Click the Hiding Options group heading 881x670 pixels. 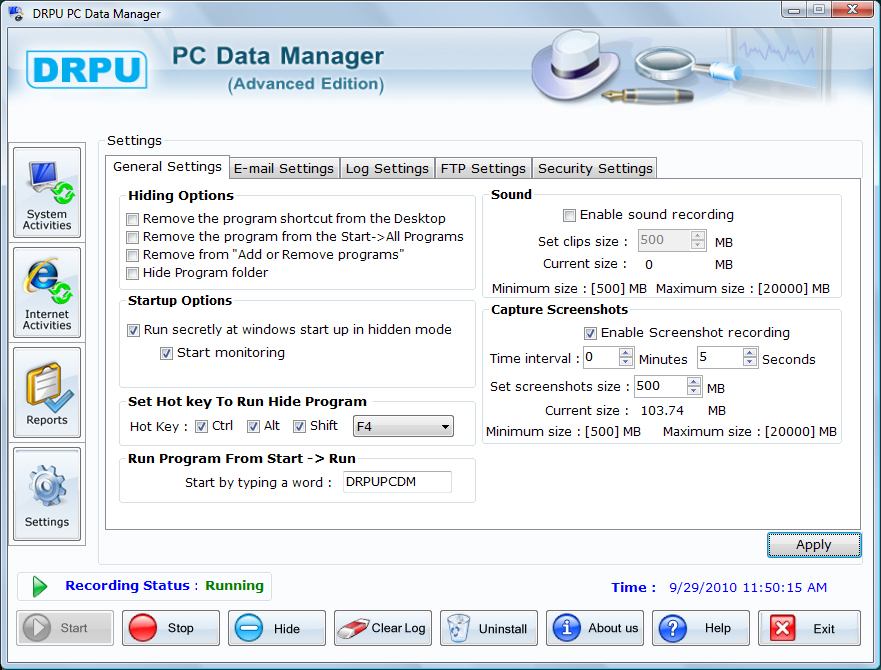(181, 196)
